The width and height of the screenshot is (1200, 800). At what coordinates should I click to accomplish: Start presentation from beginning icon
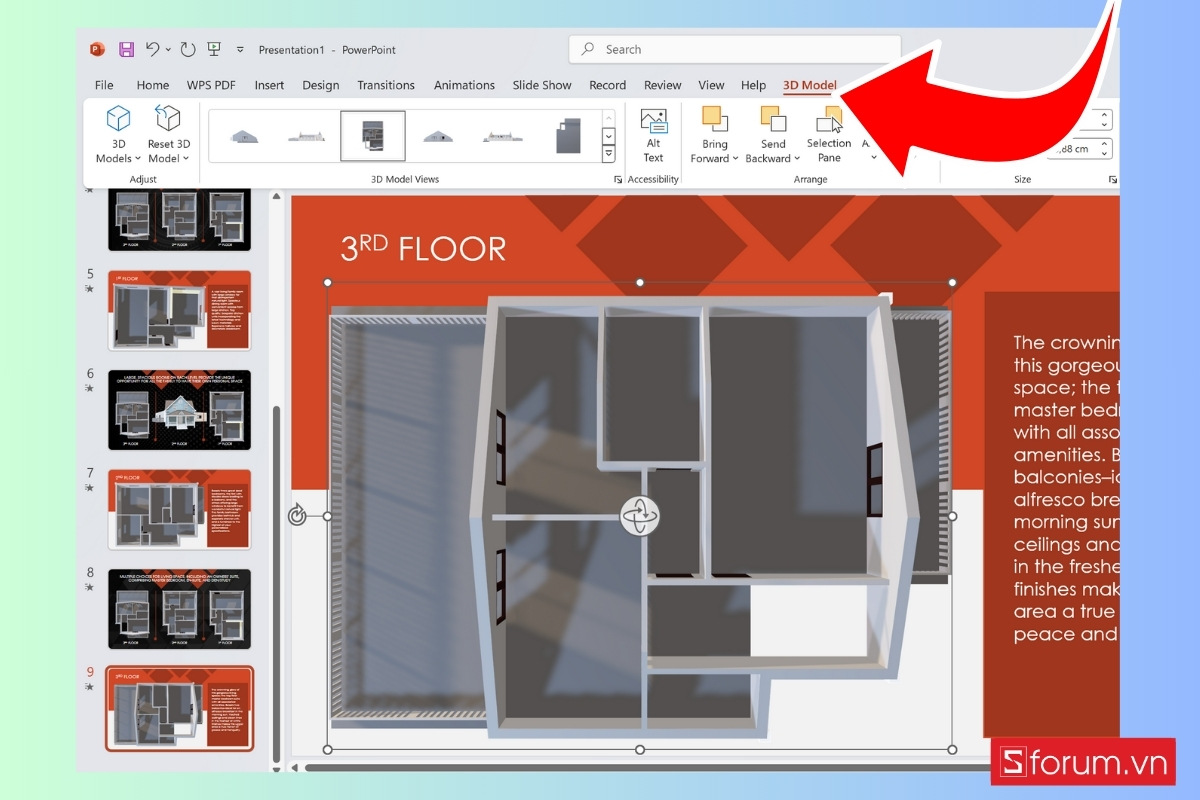[x=214, y=49]
